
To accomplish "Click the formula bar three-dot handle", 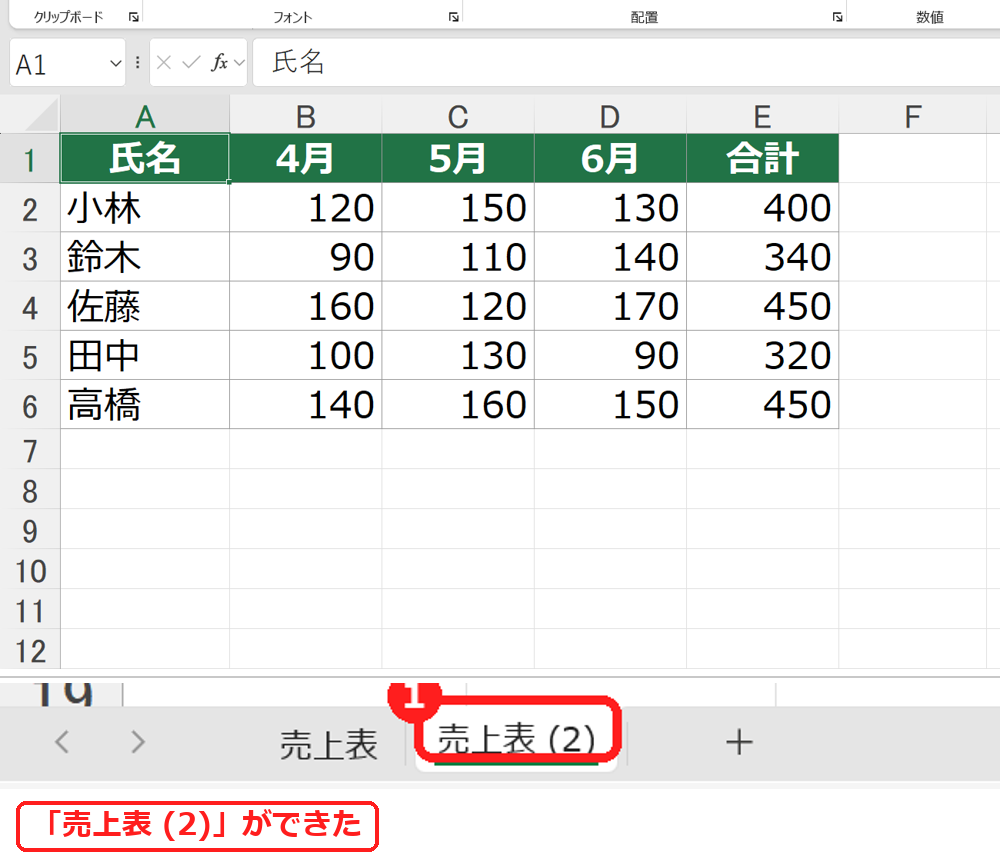I will 138,62.
